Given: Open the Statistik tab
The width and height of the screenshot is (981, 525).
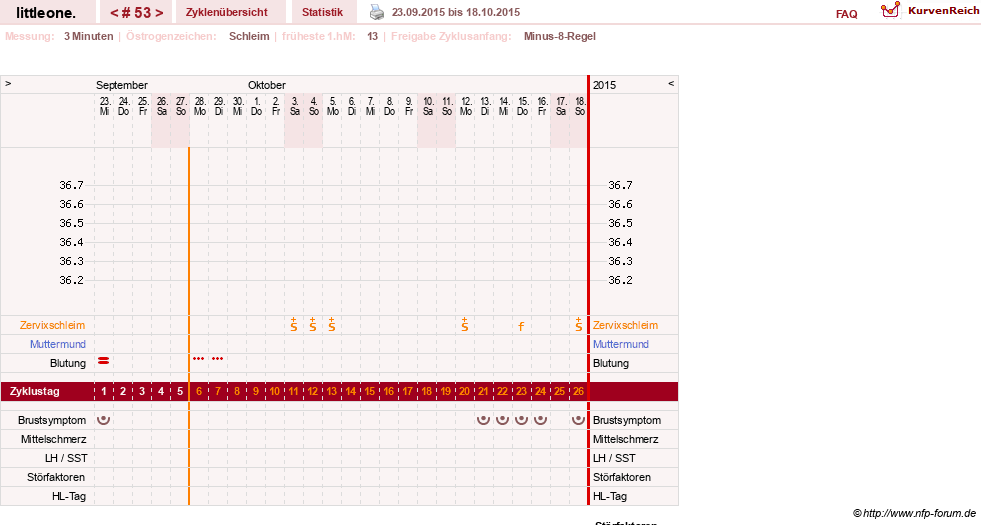Looking at the screenshot, I should (322, 12).
